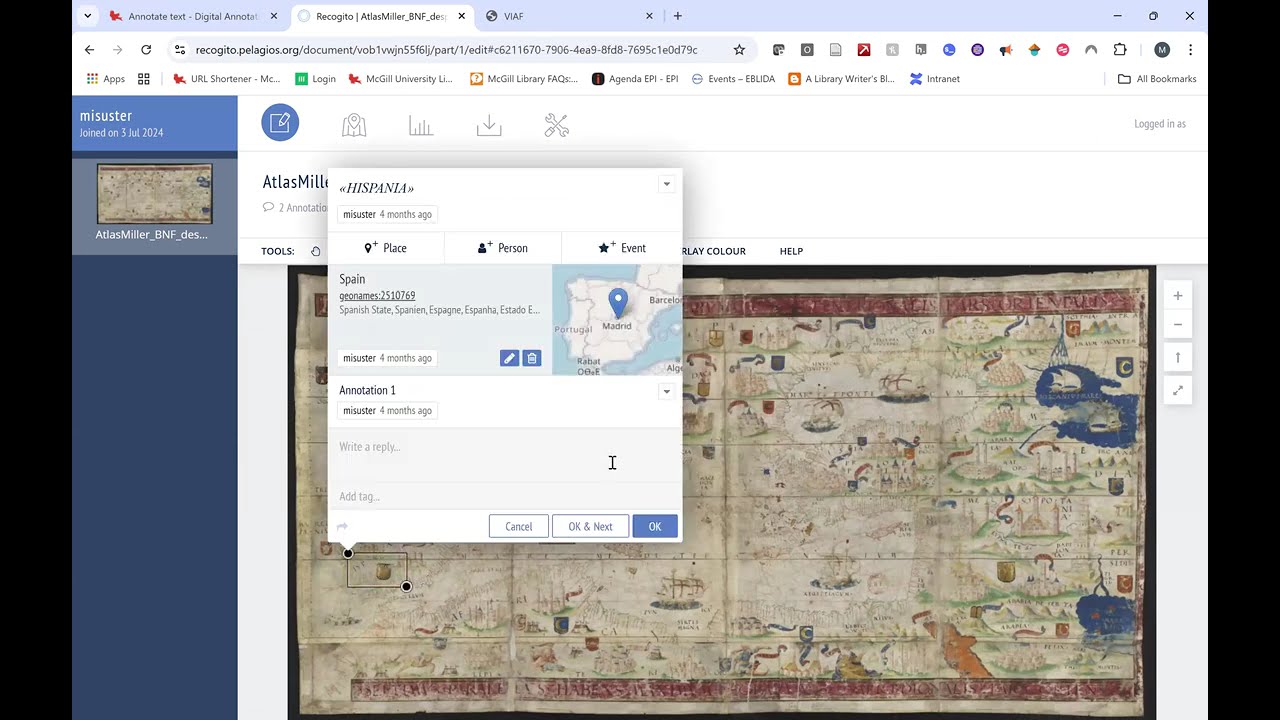This screenshot has width=1280, height=720.
Task: Click the Spain mini map preview
Action: pos(617,320)
